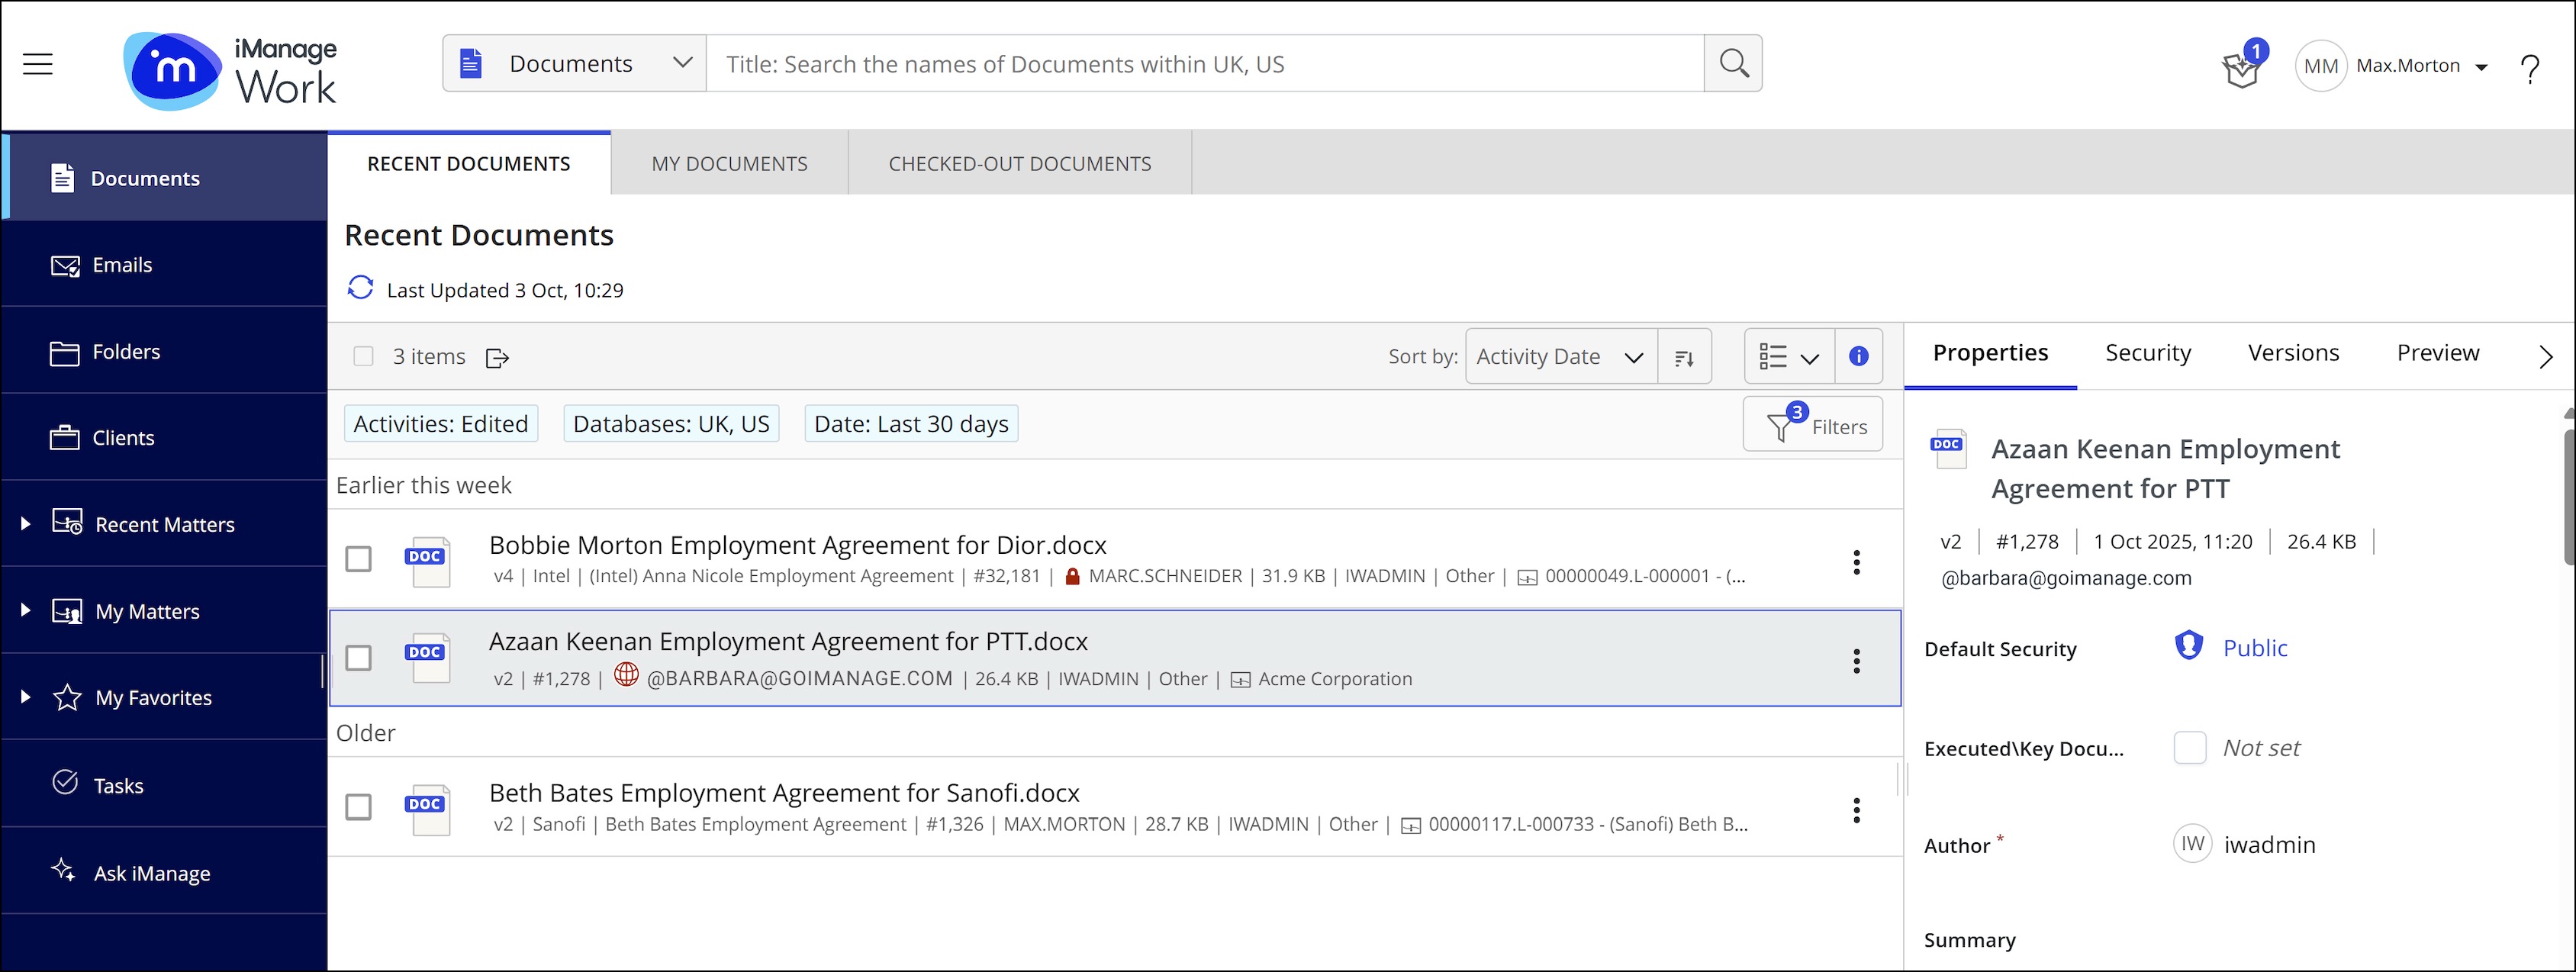Switch to the My Documents tab
The height and width of the screenshot is (972, 2576).
(x=729, y=164)
